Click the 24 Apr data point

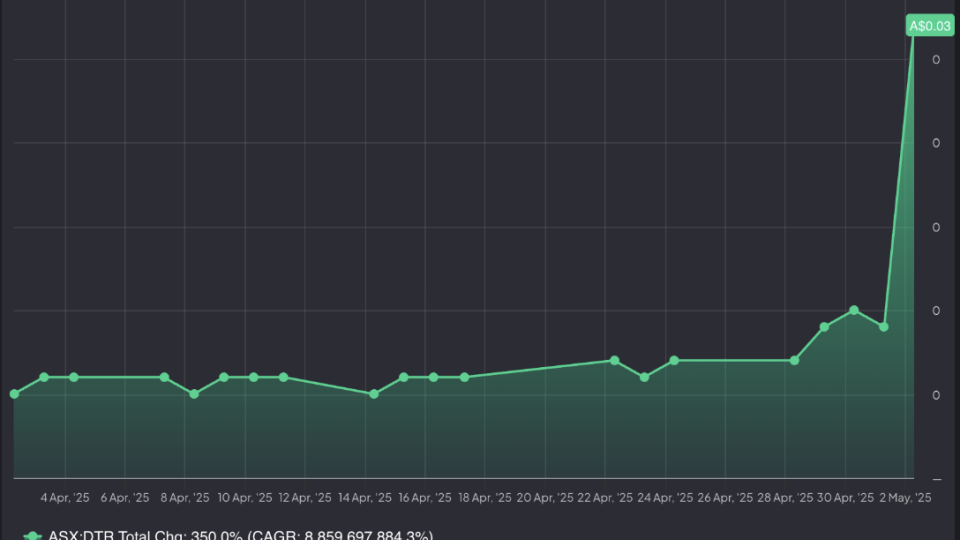click(674, 360)
